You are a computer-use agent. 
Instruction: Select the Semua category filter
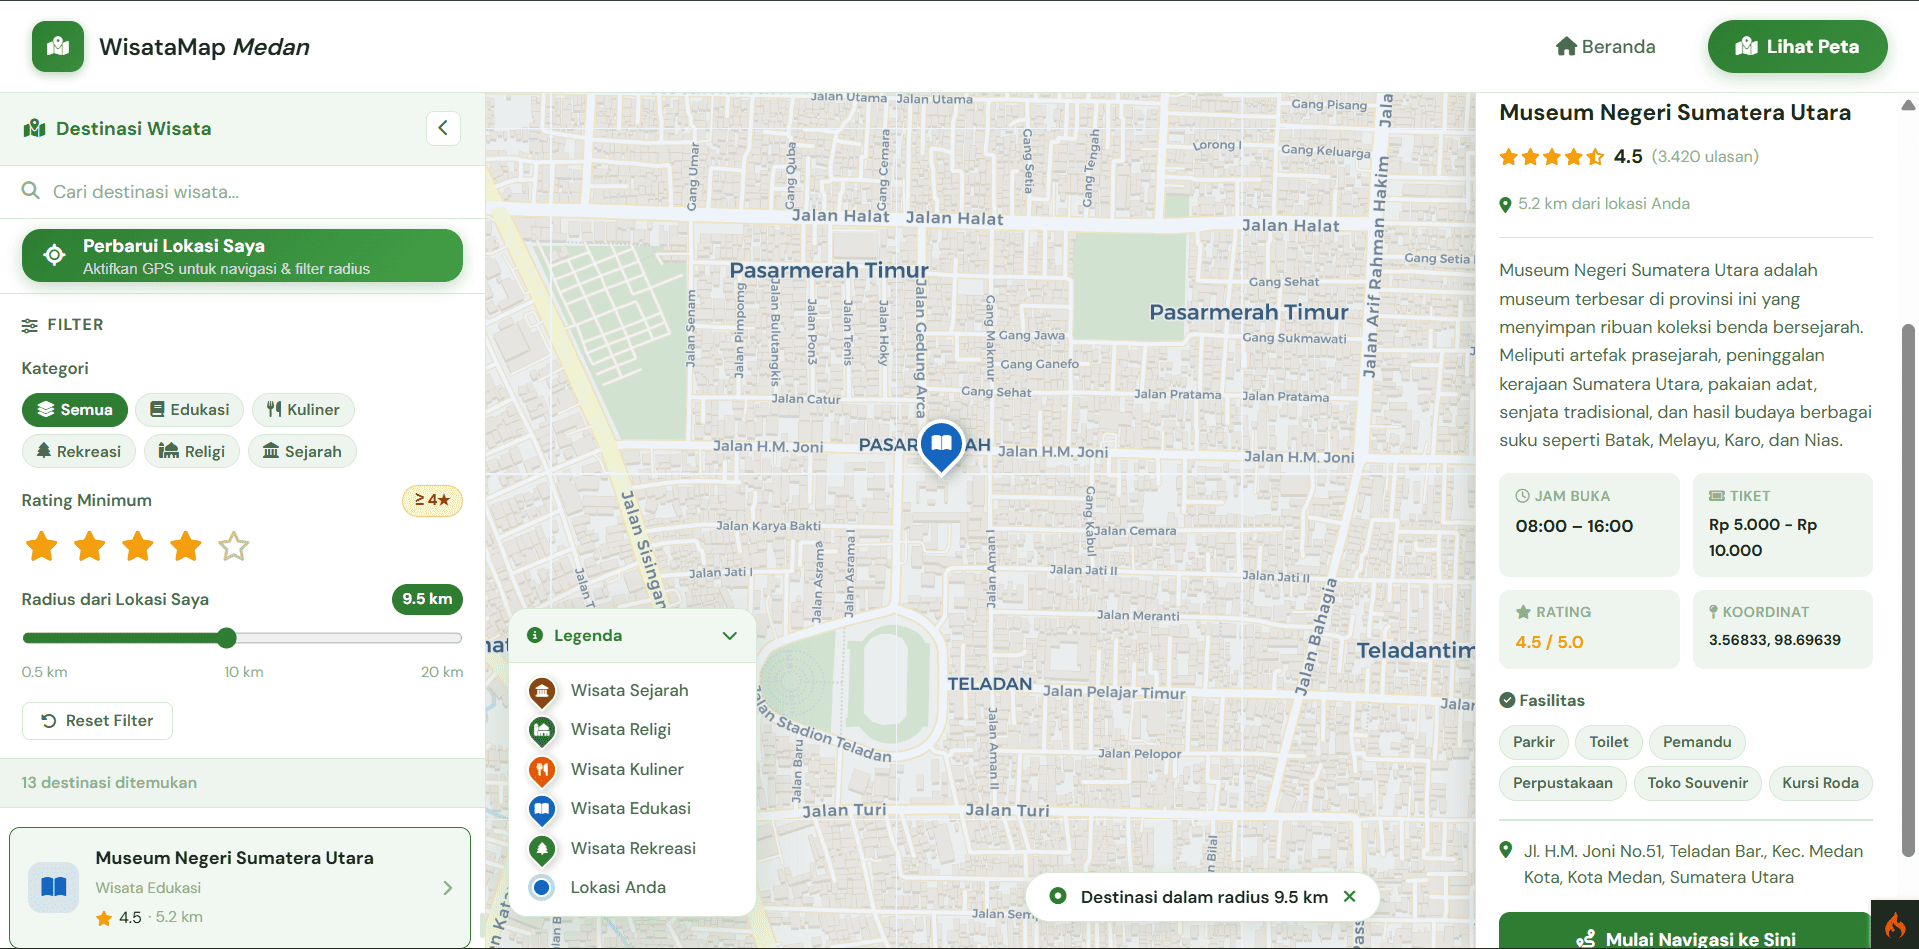coord(75,410)
